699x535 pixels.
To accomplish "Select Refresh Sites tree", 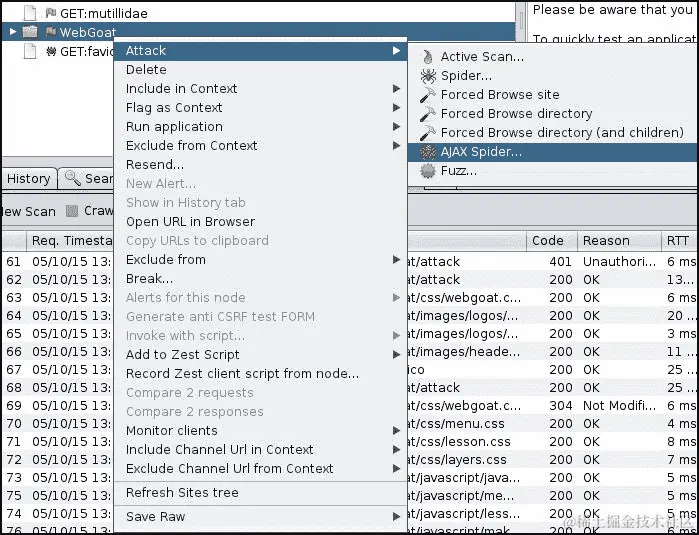I will 261,493.
